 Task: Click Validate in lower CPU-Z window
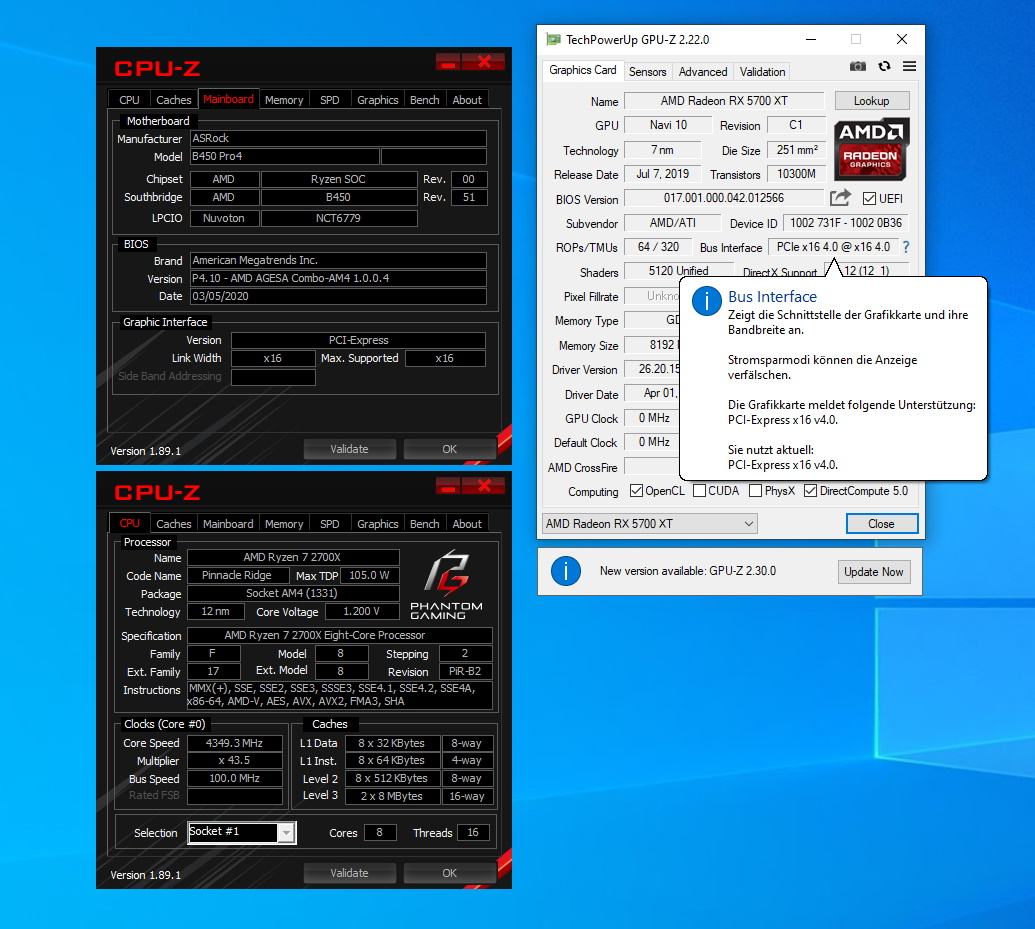click(349, 873)
